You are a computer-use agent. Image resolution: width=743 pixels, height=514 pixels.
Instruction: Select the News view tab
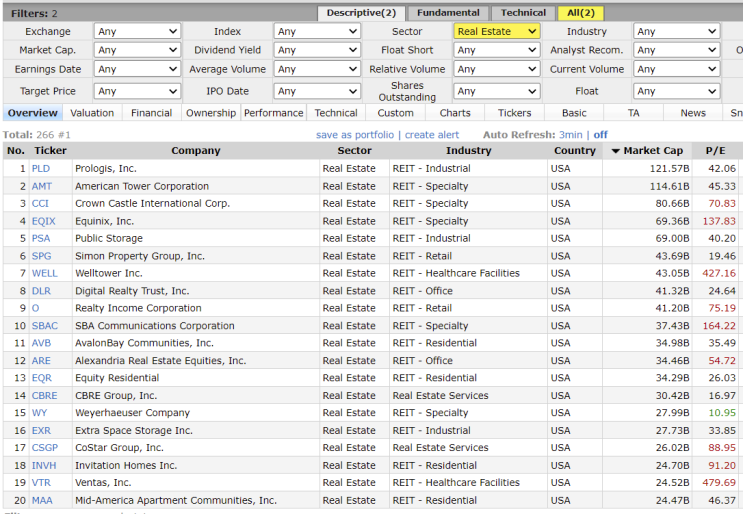pos(693,113)
